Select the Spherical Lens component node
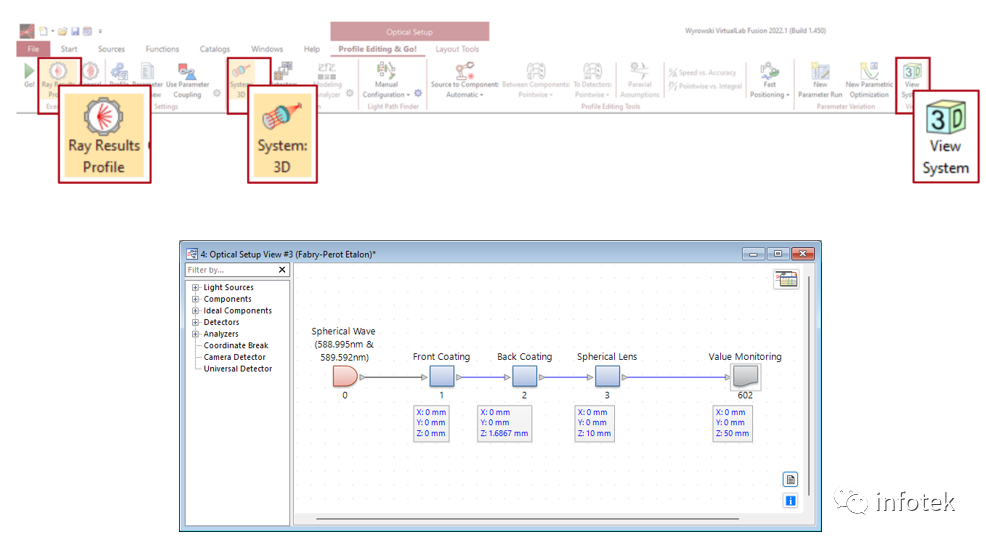The height and width of the screenshot is (542, 986). [x=607, y=377]
